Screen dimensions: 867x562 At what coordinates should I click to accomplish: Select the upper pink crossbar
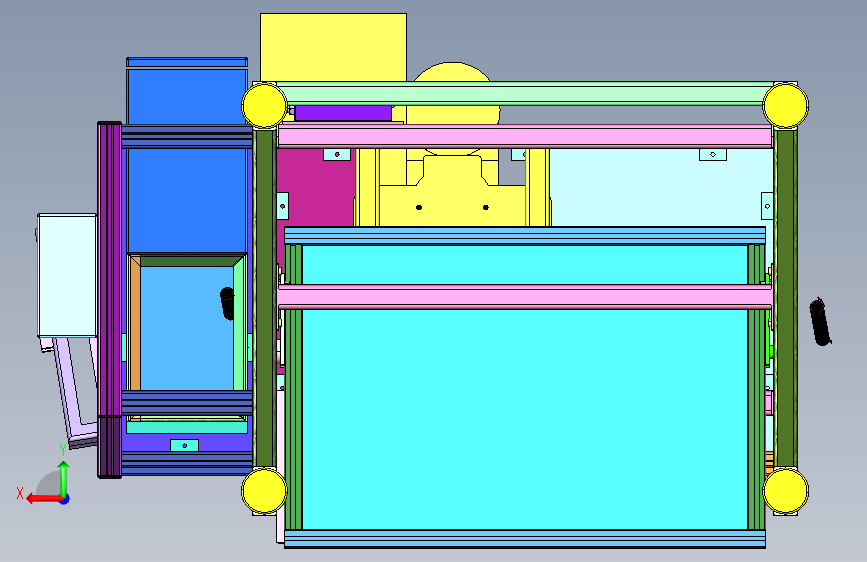[x=525, y=136]
